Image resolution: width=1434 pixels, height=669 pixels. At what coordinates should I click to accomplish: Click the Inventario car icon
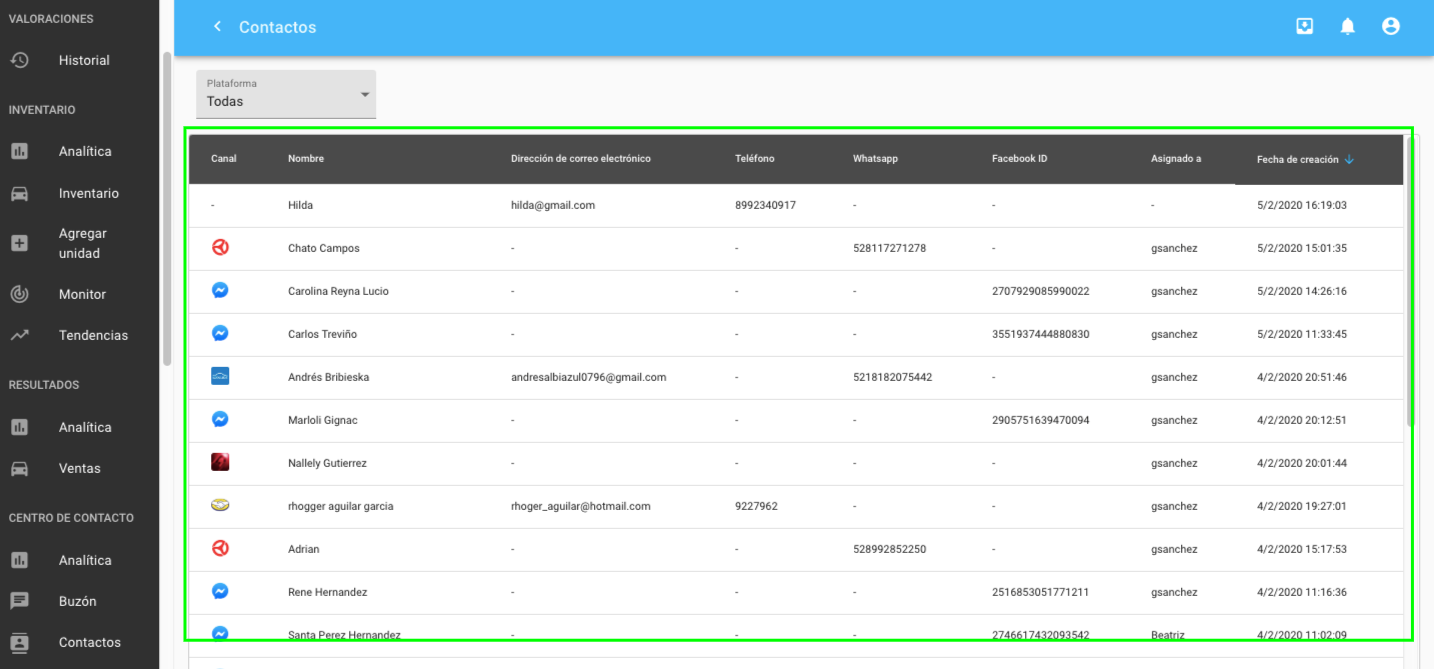click(x=19, y=193)
